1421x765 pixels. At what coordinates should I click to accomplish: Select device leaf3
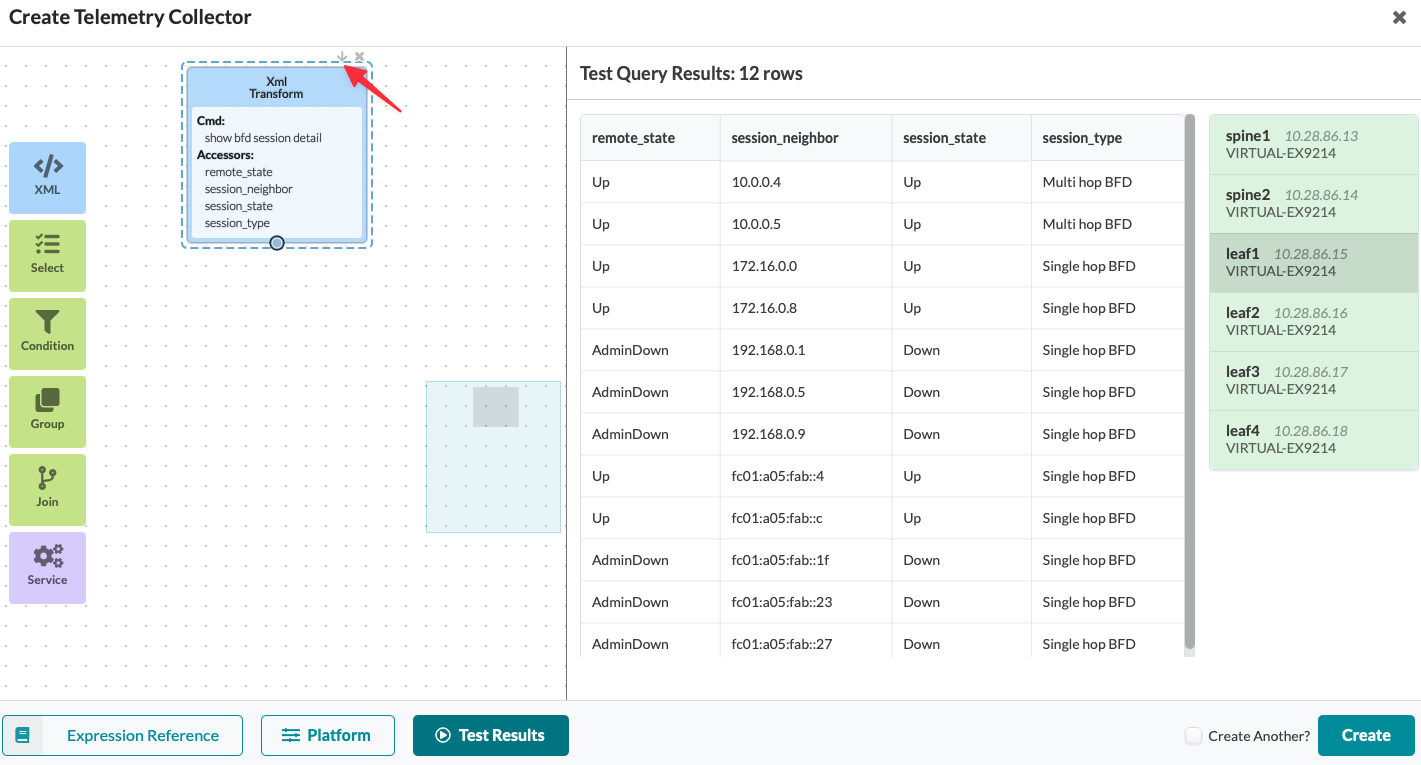[x=1314, y=381]
